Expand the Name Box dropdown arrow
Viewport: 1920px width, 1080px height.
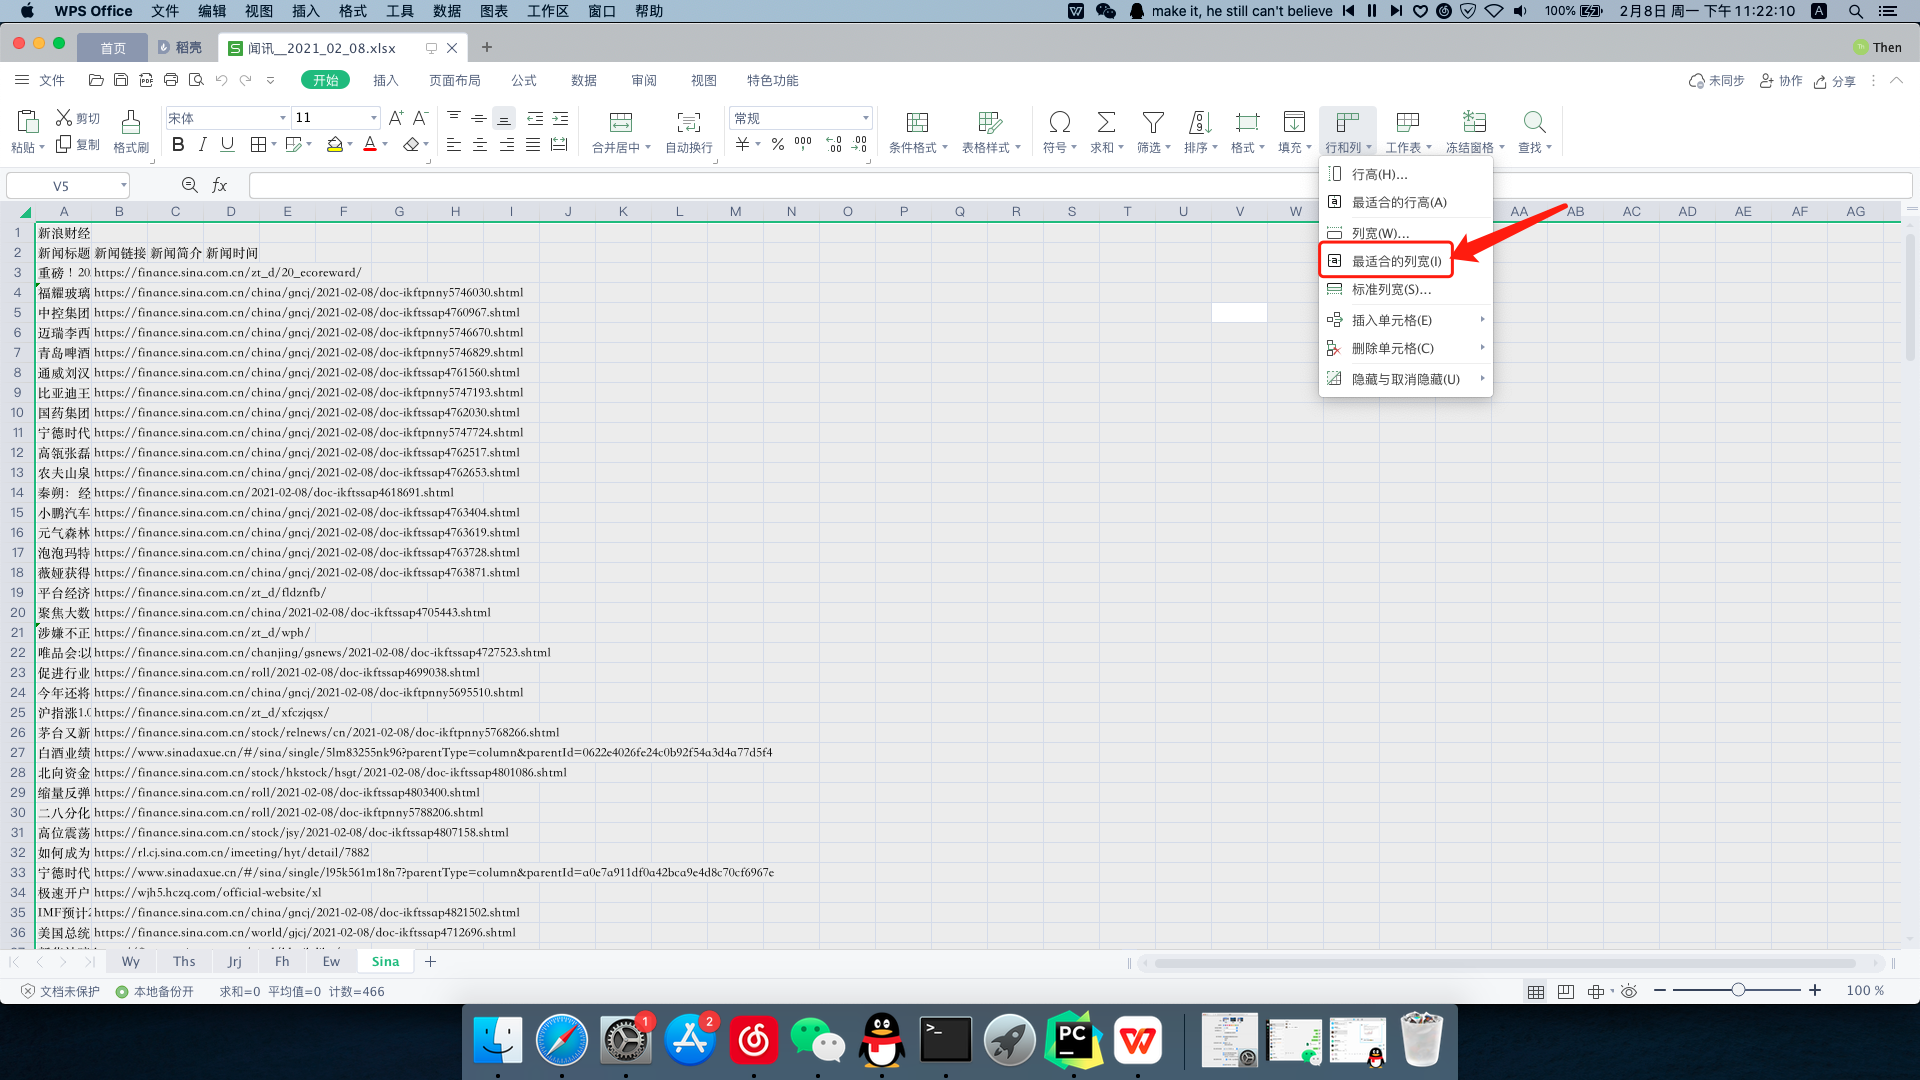pos(123,185)
